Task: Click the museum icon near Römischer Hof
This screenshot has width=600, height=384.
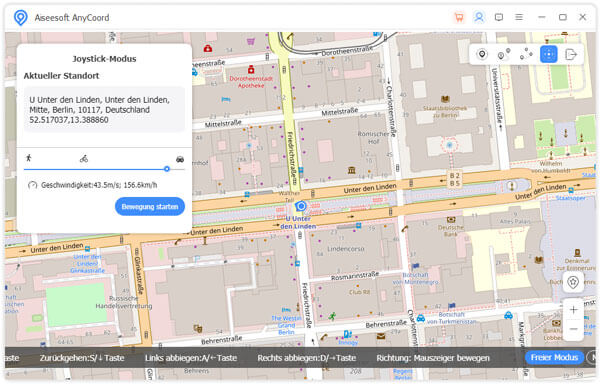Action: pos(352,170)
